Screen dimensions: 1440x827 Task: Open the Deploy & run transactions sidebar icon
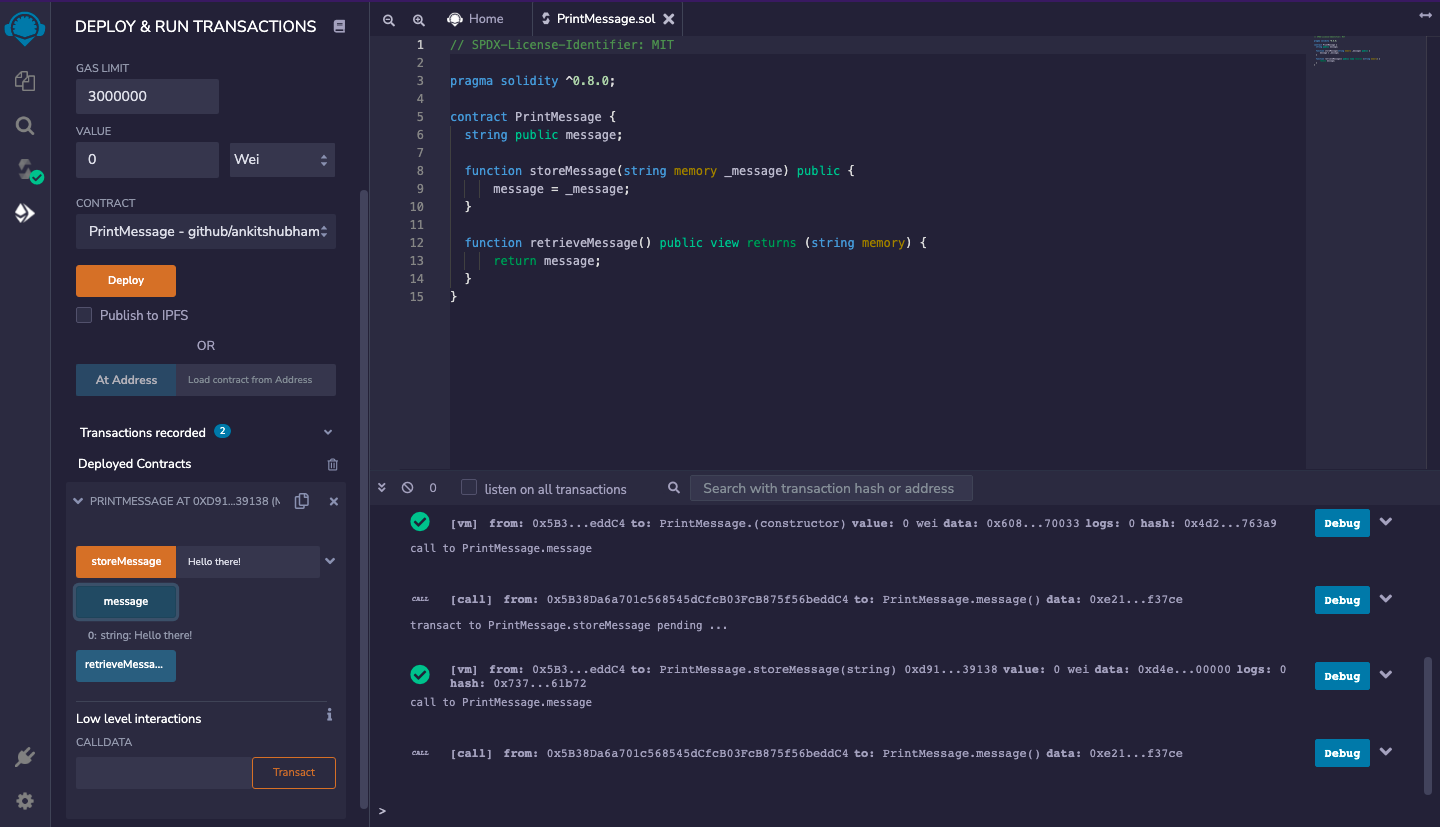click(x=25, y=213)
